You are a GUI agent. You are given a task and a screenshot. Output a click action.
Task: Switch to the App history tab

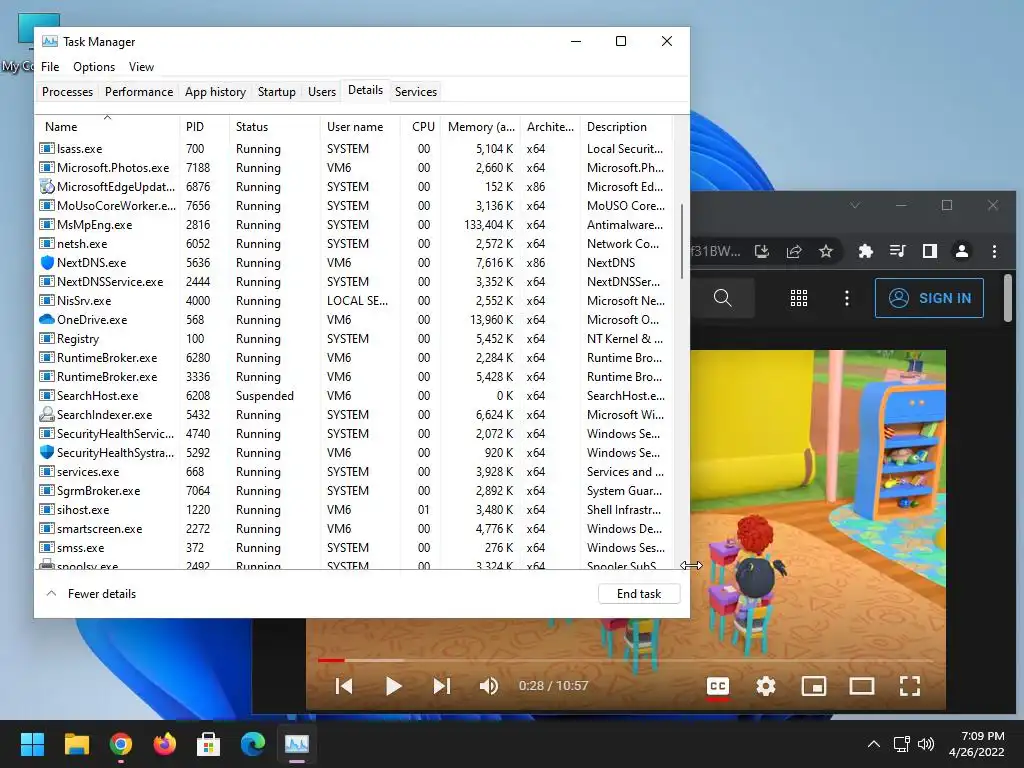click(x=216, y=91)
